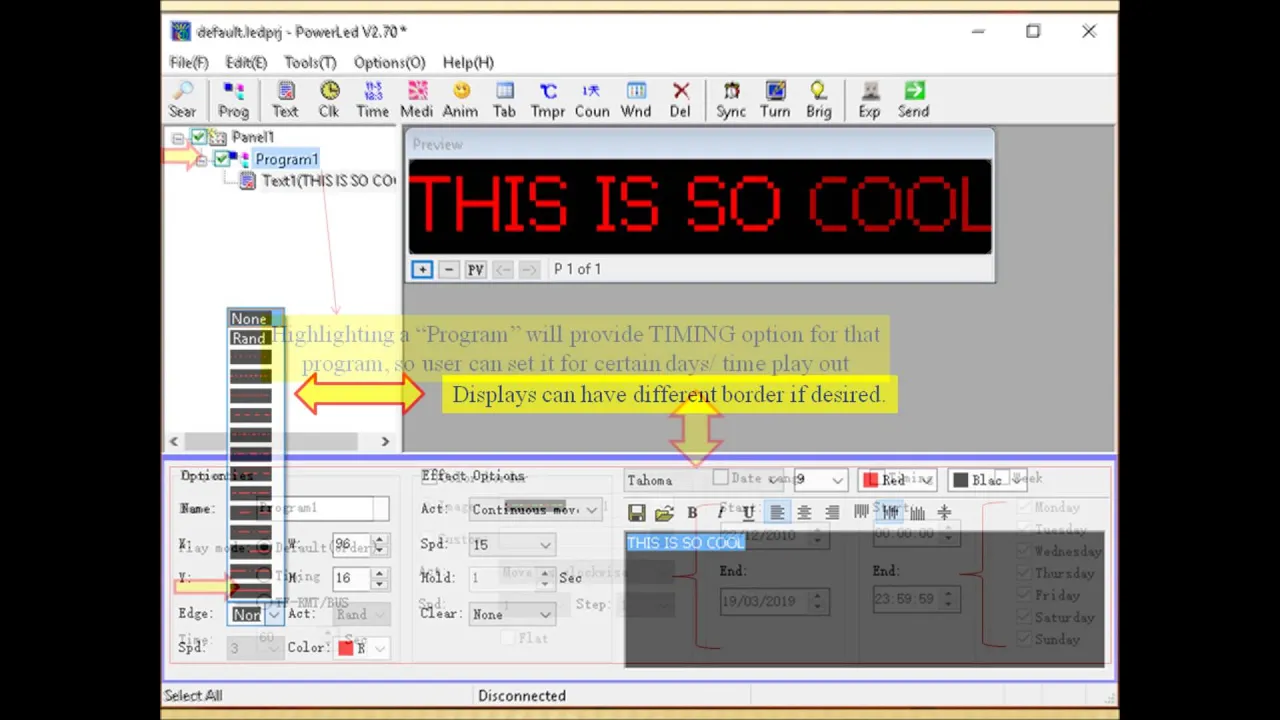Open the Black background color picker
The image size is (1280, 720).
click(x=988, y=480)
